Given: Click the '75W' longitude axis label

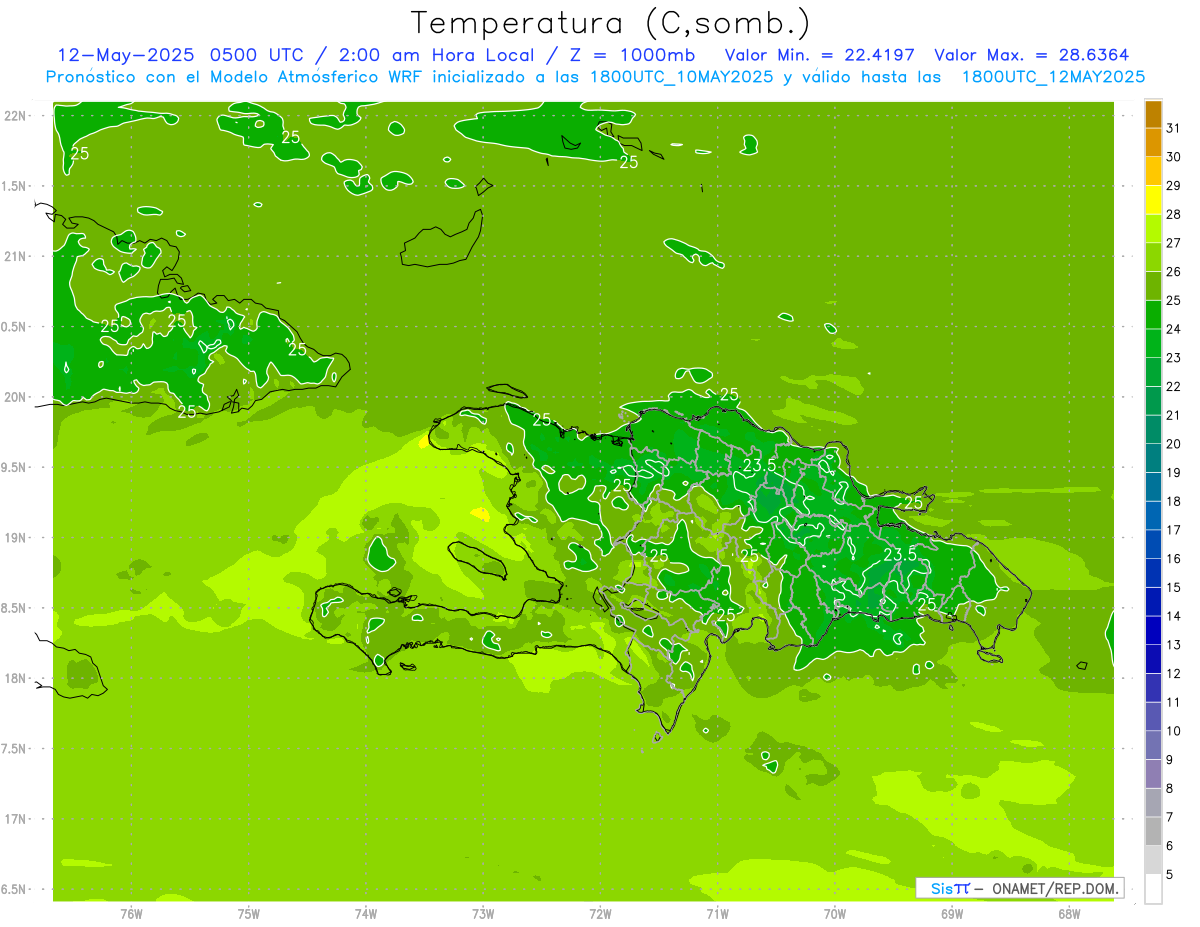Looking at the screenshot, I should coord(248,914).
